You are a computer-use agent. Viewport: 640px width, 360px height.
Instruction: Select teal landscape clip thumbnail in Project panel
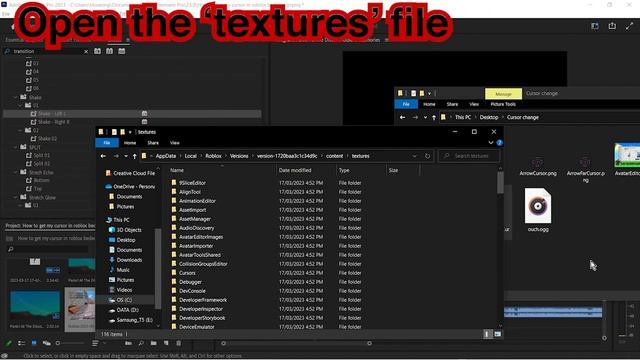click(x=35, y=305)
